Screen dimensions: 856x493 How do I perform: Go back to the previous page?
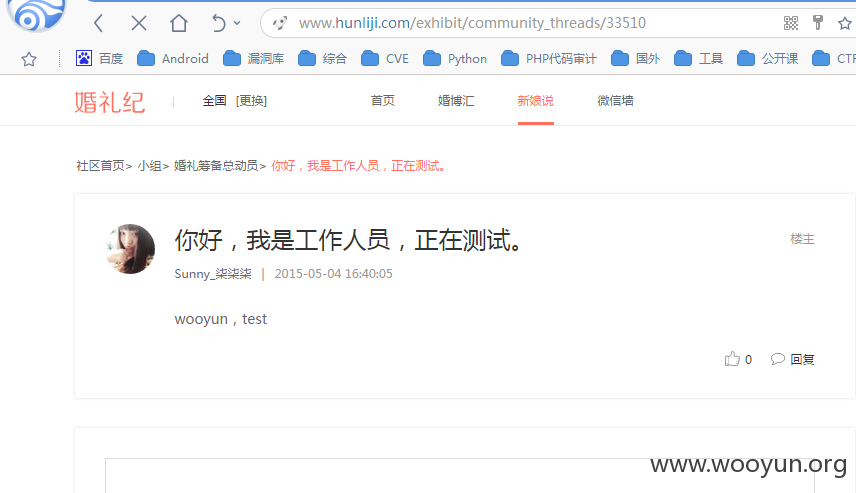point(99,23)
